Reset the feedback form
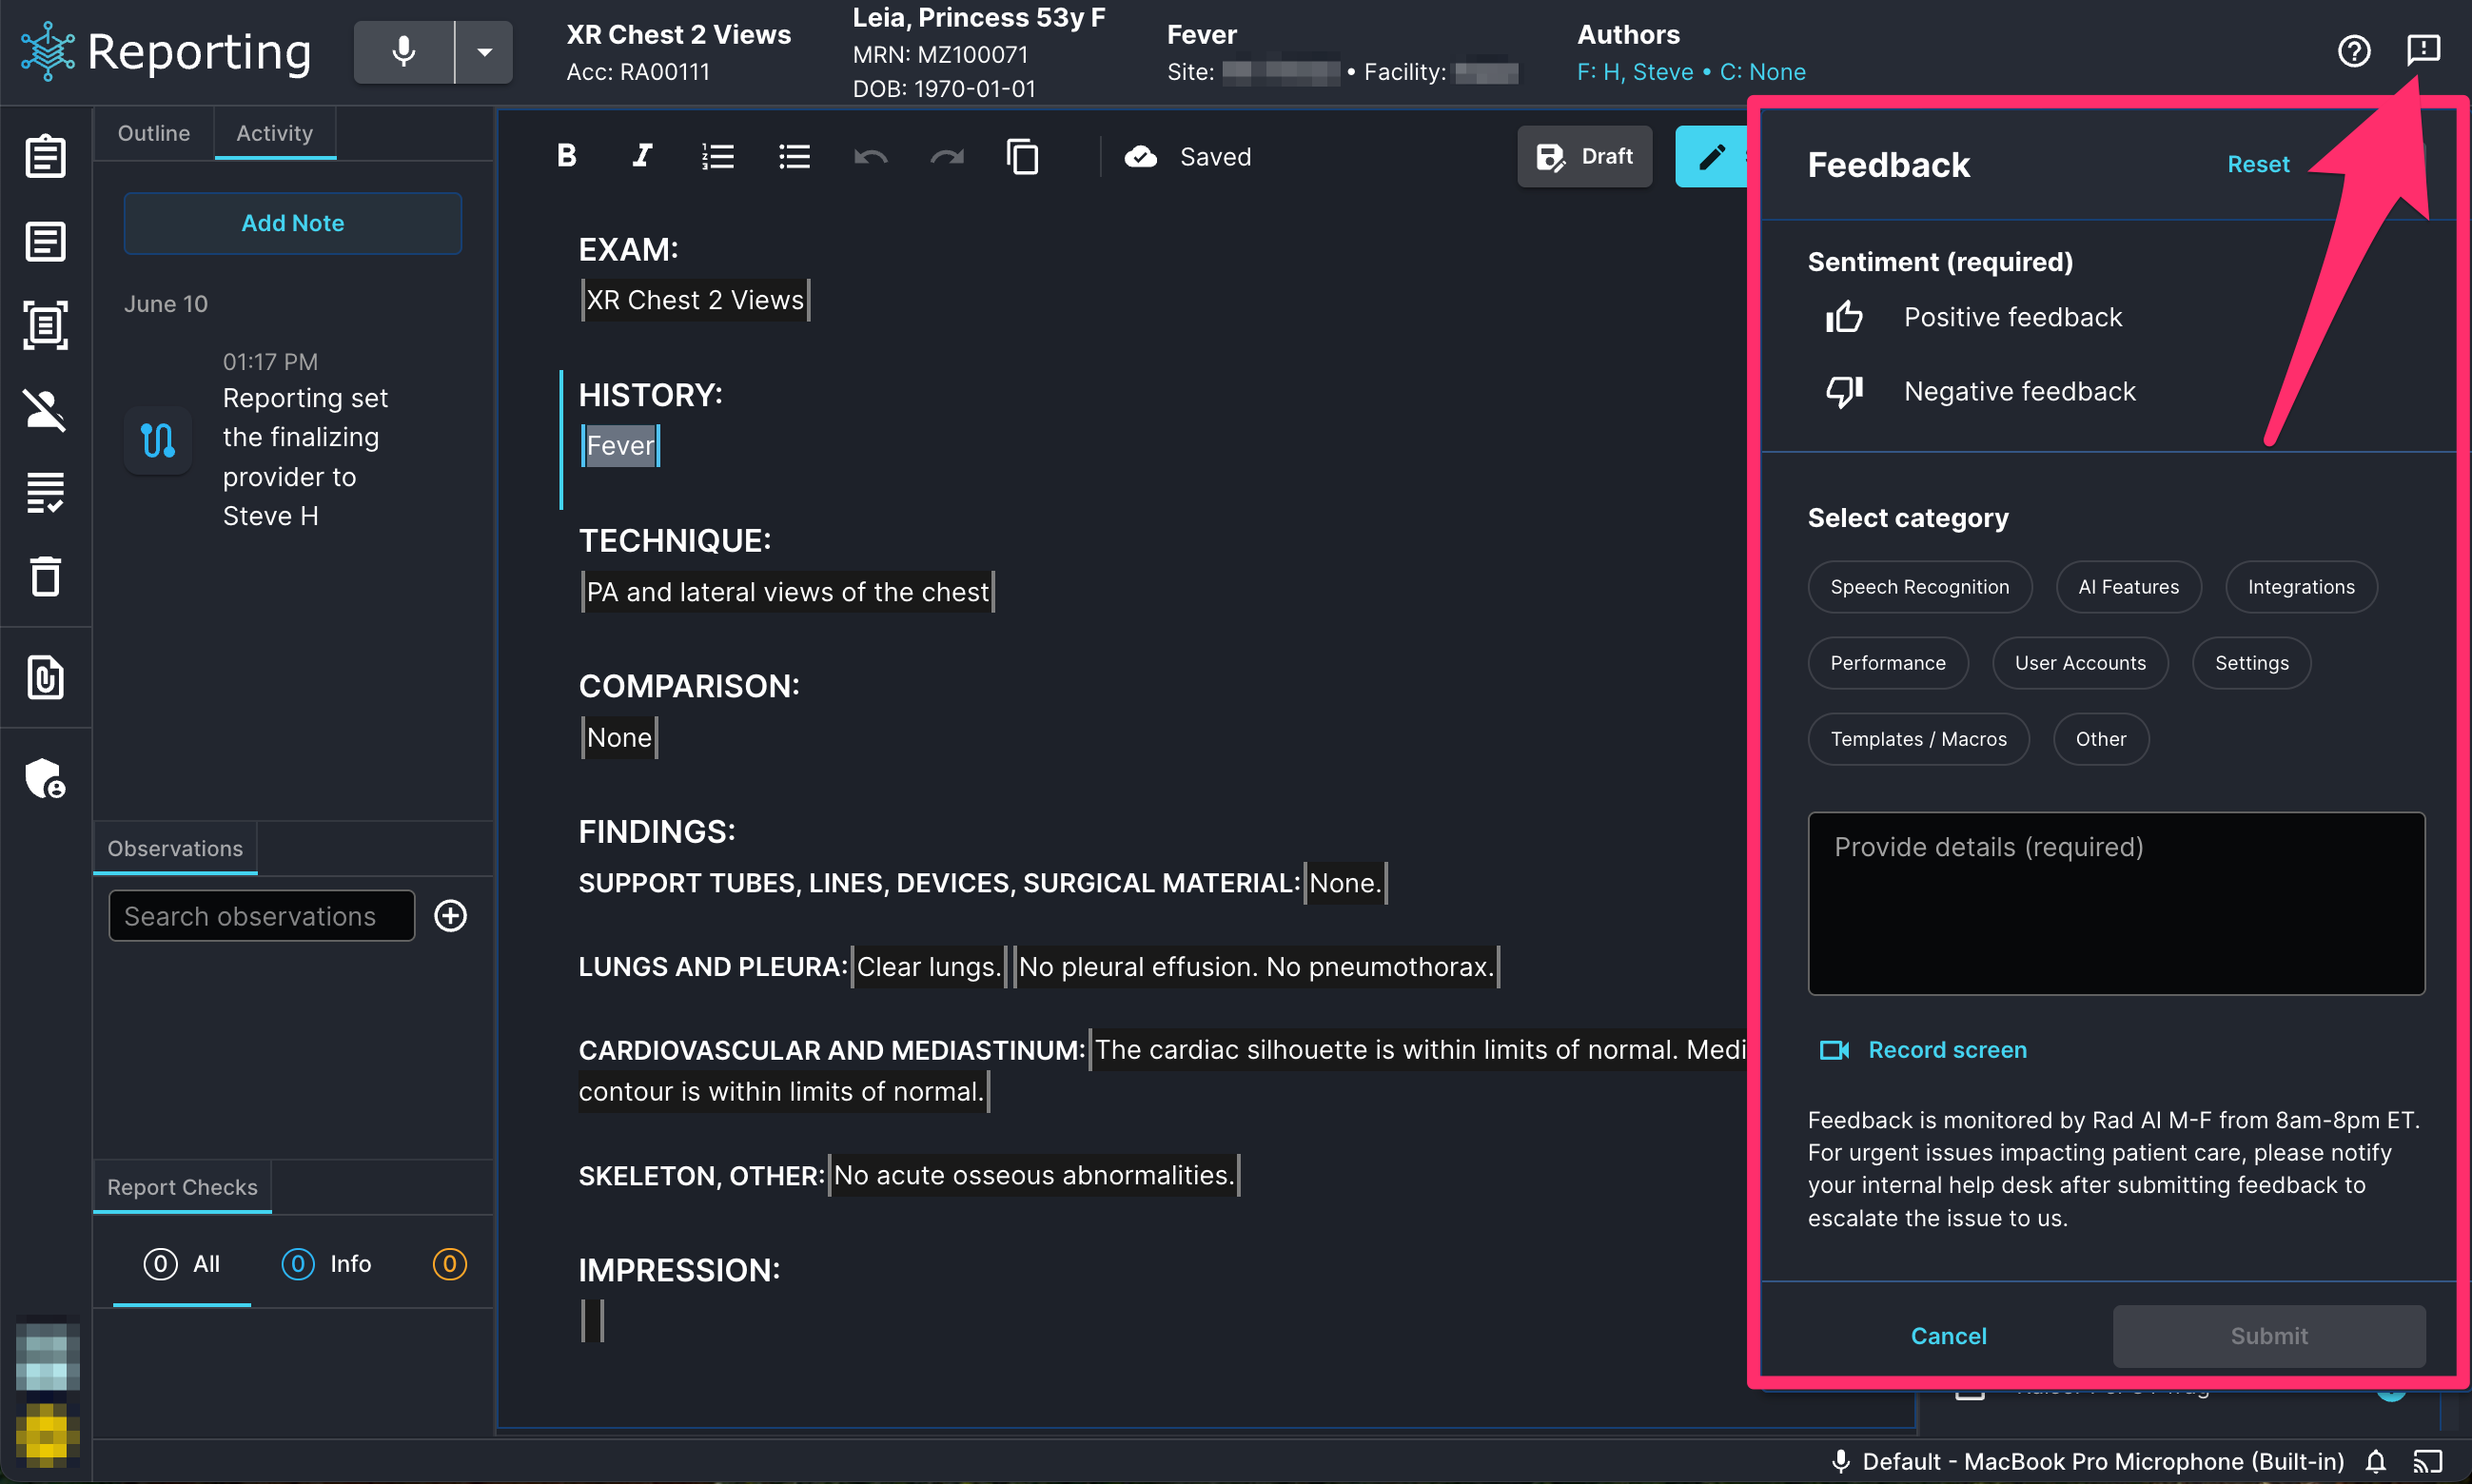 pyautogui.click(x=2258, y=164)
